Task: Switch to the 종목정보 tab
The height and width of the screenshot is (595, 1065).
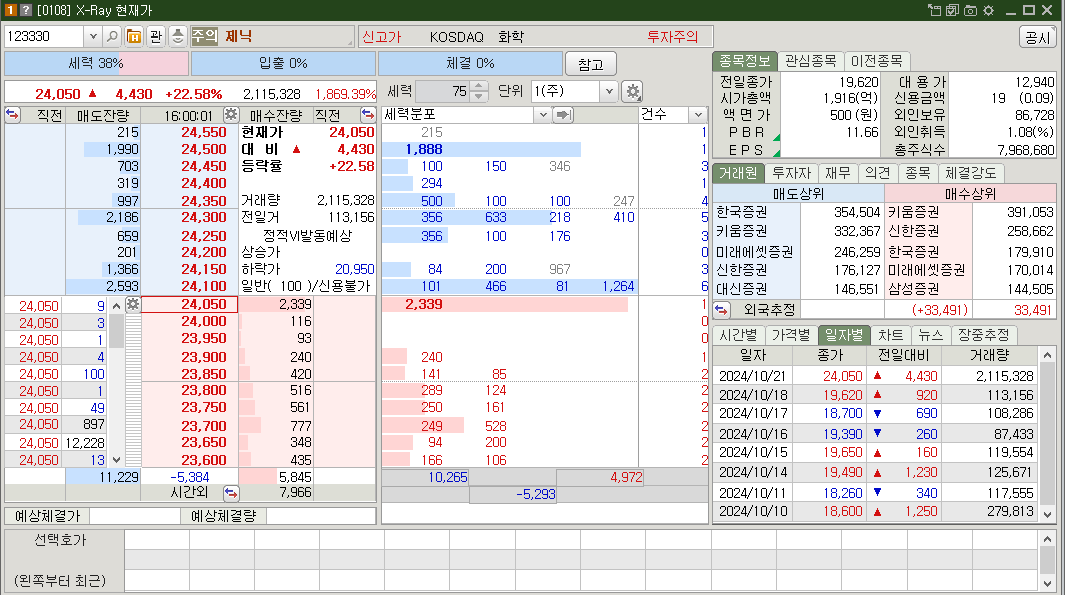Action: [x=744, y=61]
